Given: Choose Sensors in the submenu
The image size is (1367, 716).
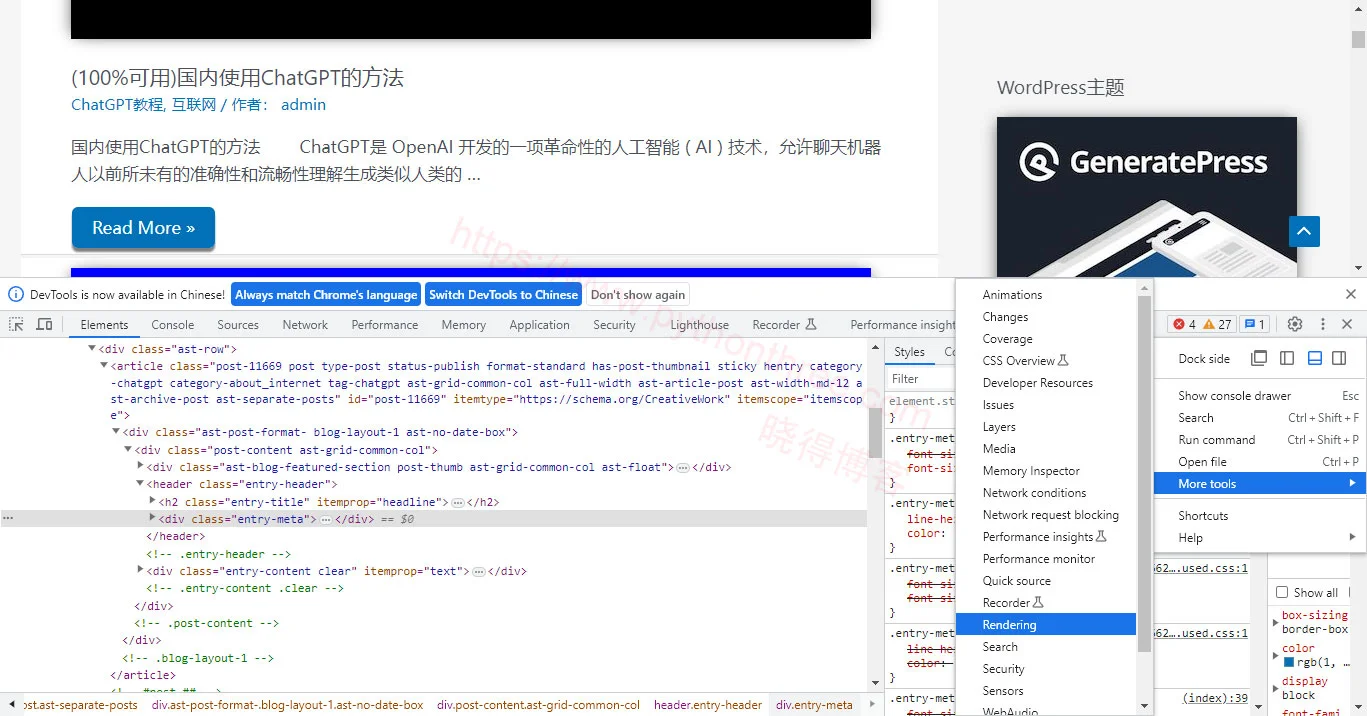Looking at the screenshot, I should 1046,691.
